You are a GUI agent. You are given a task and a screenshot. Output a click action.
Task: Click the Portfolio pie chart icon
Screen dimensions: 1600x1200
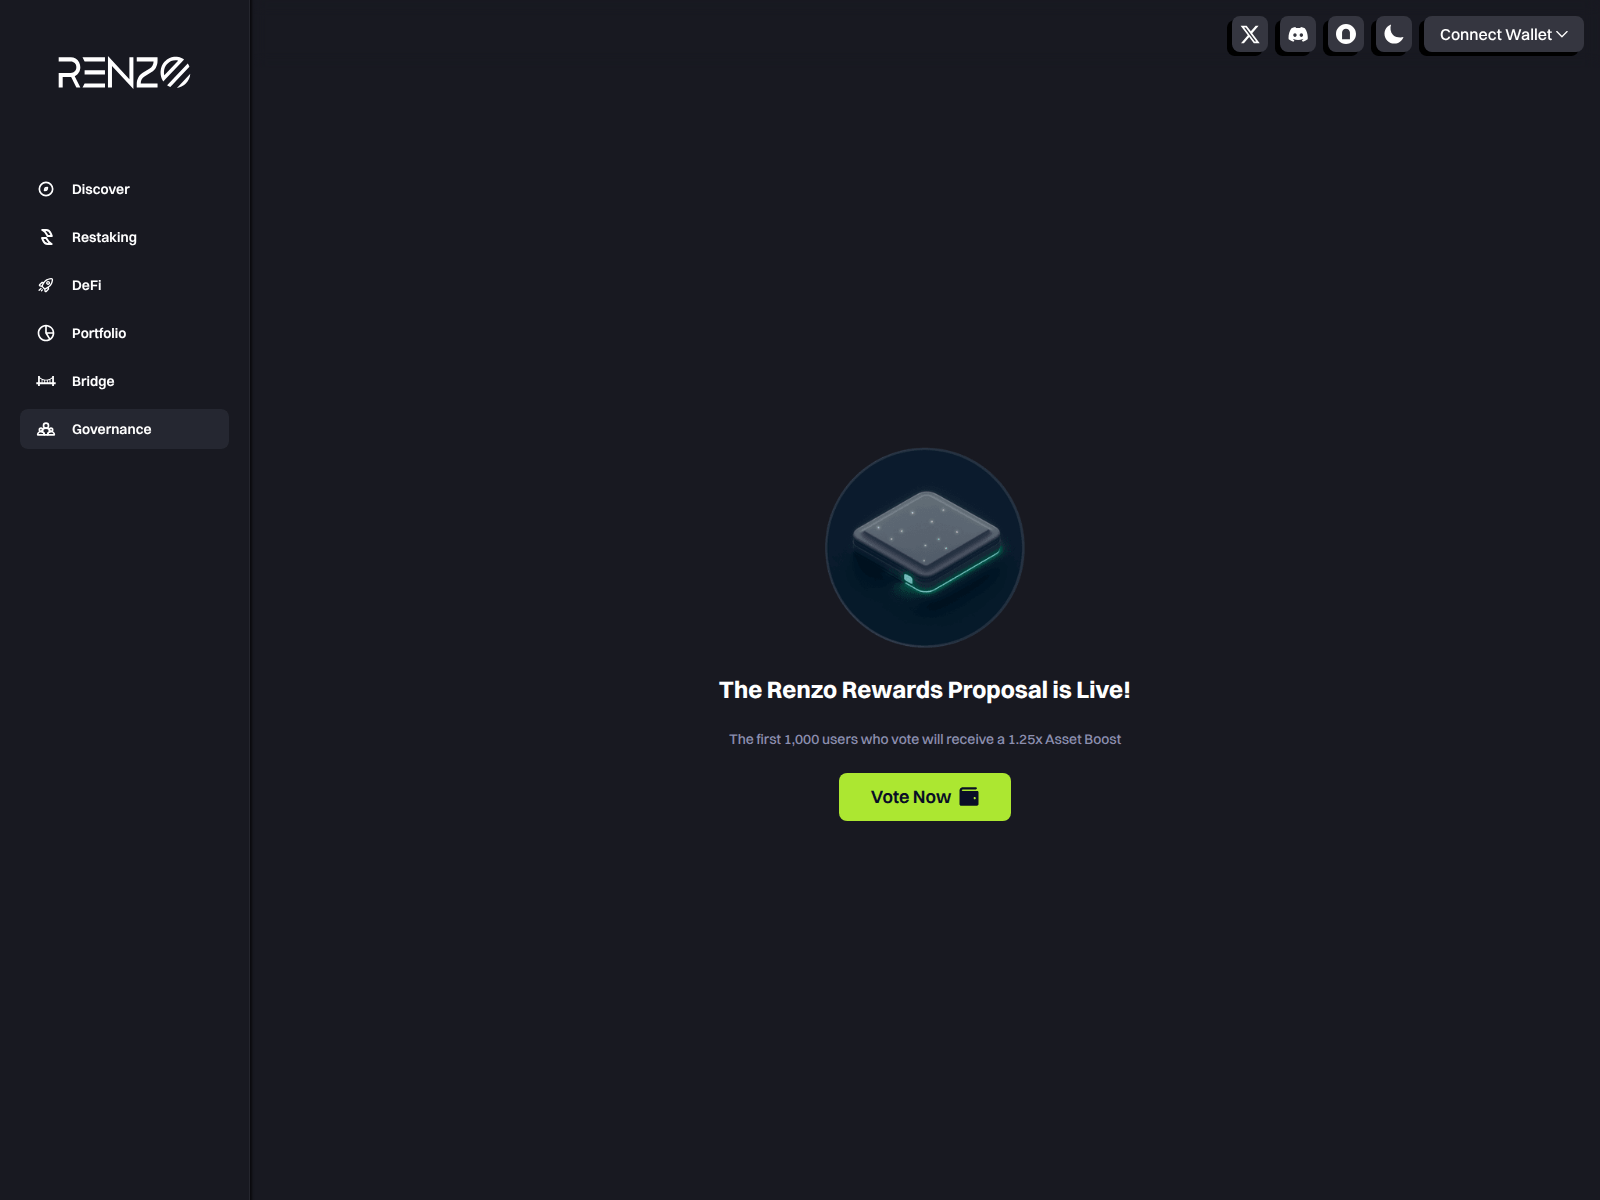pos(46,333)
